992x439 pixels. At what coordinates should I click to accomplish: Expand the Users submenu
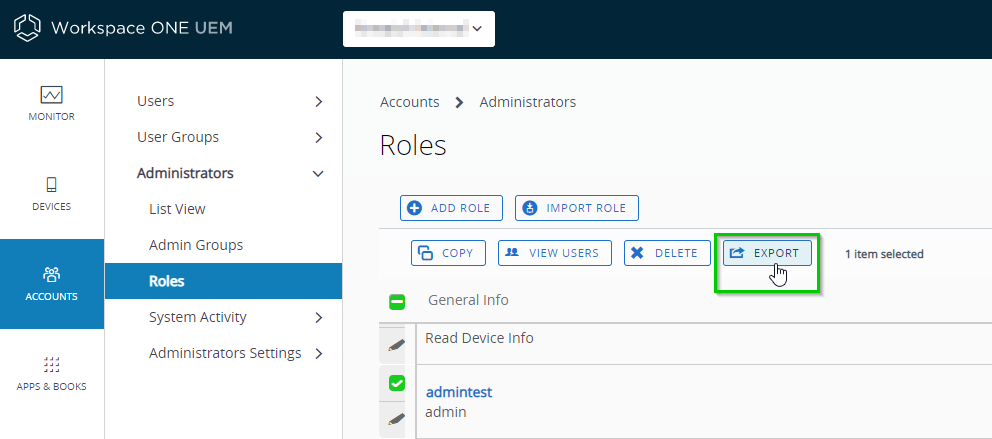click(x=318, y=101)
